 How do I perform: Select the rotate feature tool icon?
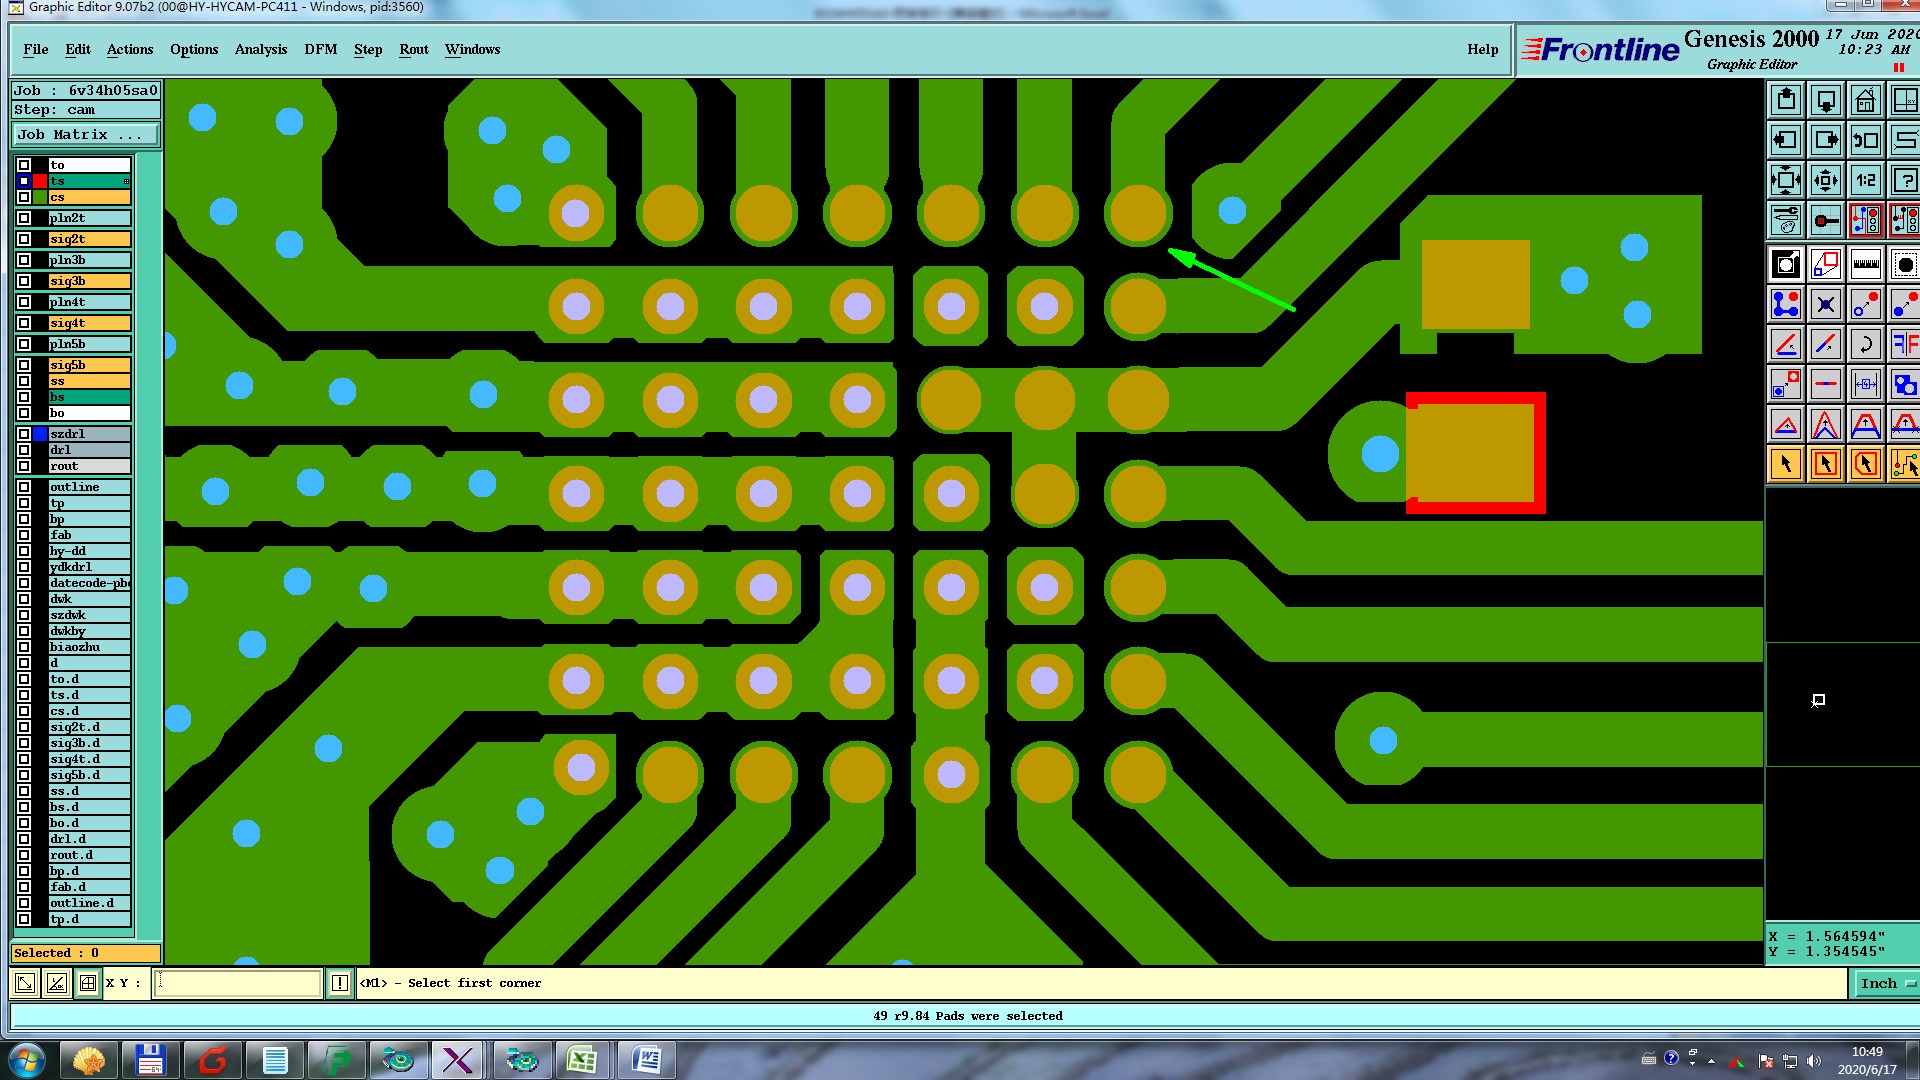click(1865, 345)
